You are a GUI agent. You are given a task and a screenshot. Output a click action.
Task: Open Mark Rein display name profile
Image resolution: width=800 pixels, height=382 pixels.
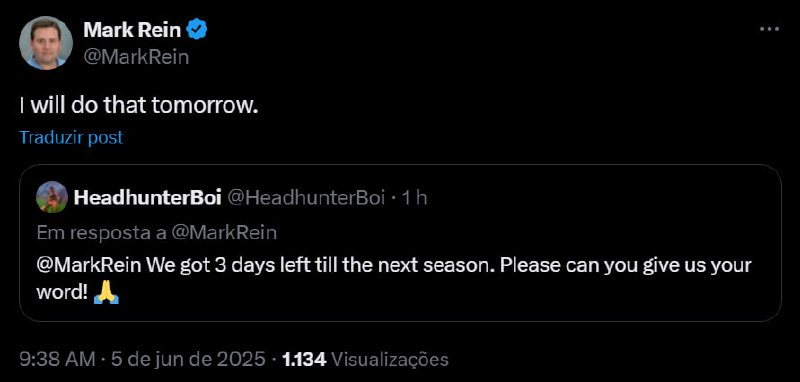pos(132,31)
